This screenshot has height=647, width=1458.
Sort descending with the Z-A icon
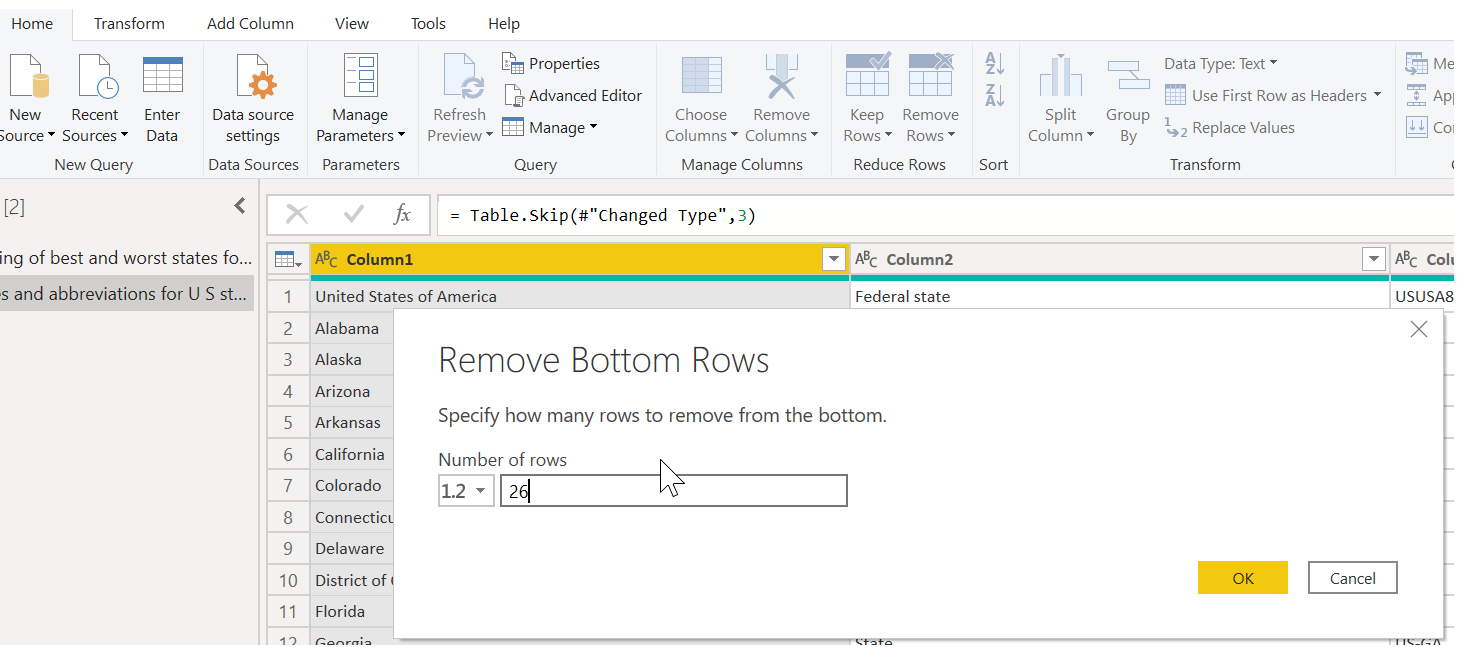pyautogui.click(x=994, y=96)
